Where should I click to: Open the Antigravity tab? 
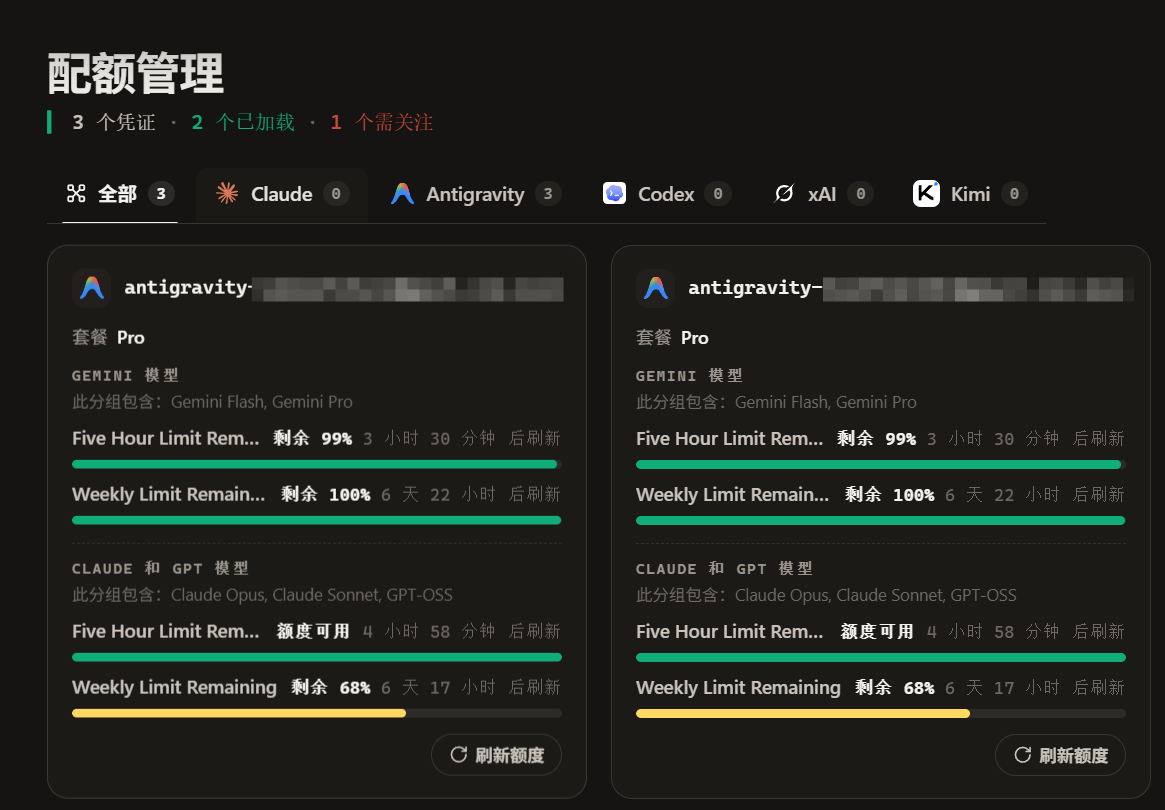coord(476,194)
